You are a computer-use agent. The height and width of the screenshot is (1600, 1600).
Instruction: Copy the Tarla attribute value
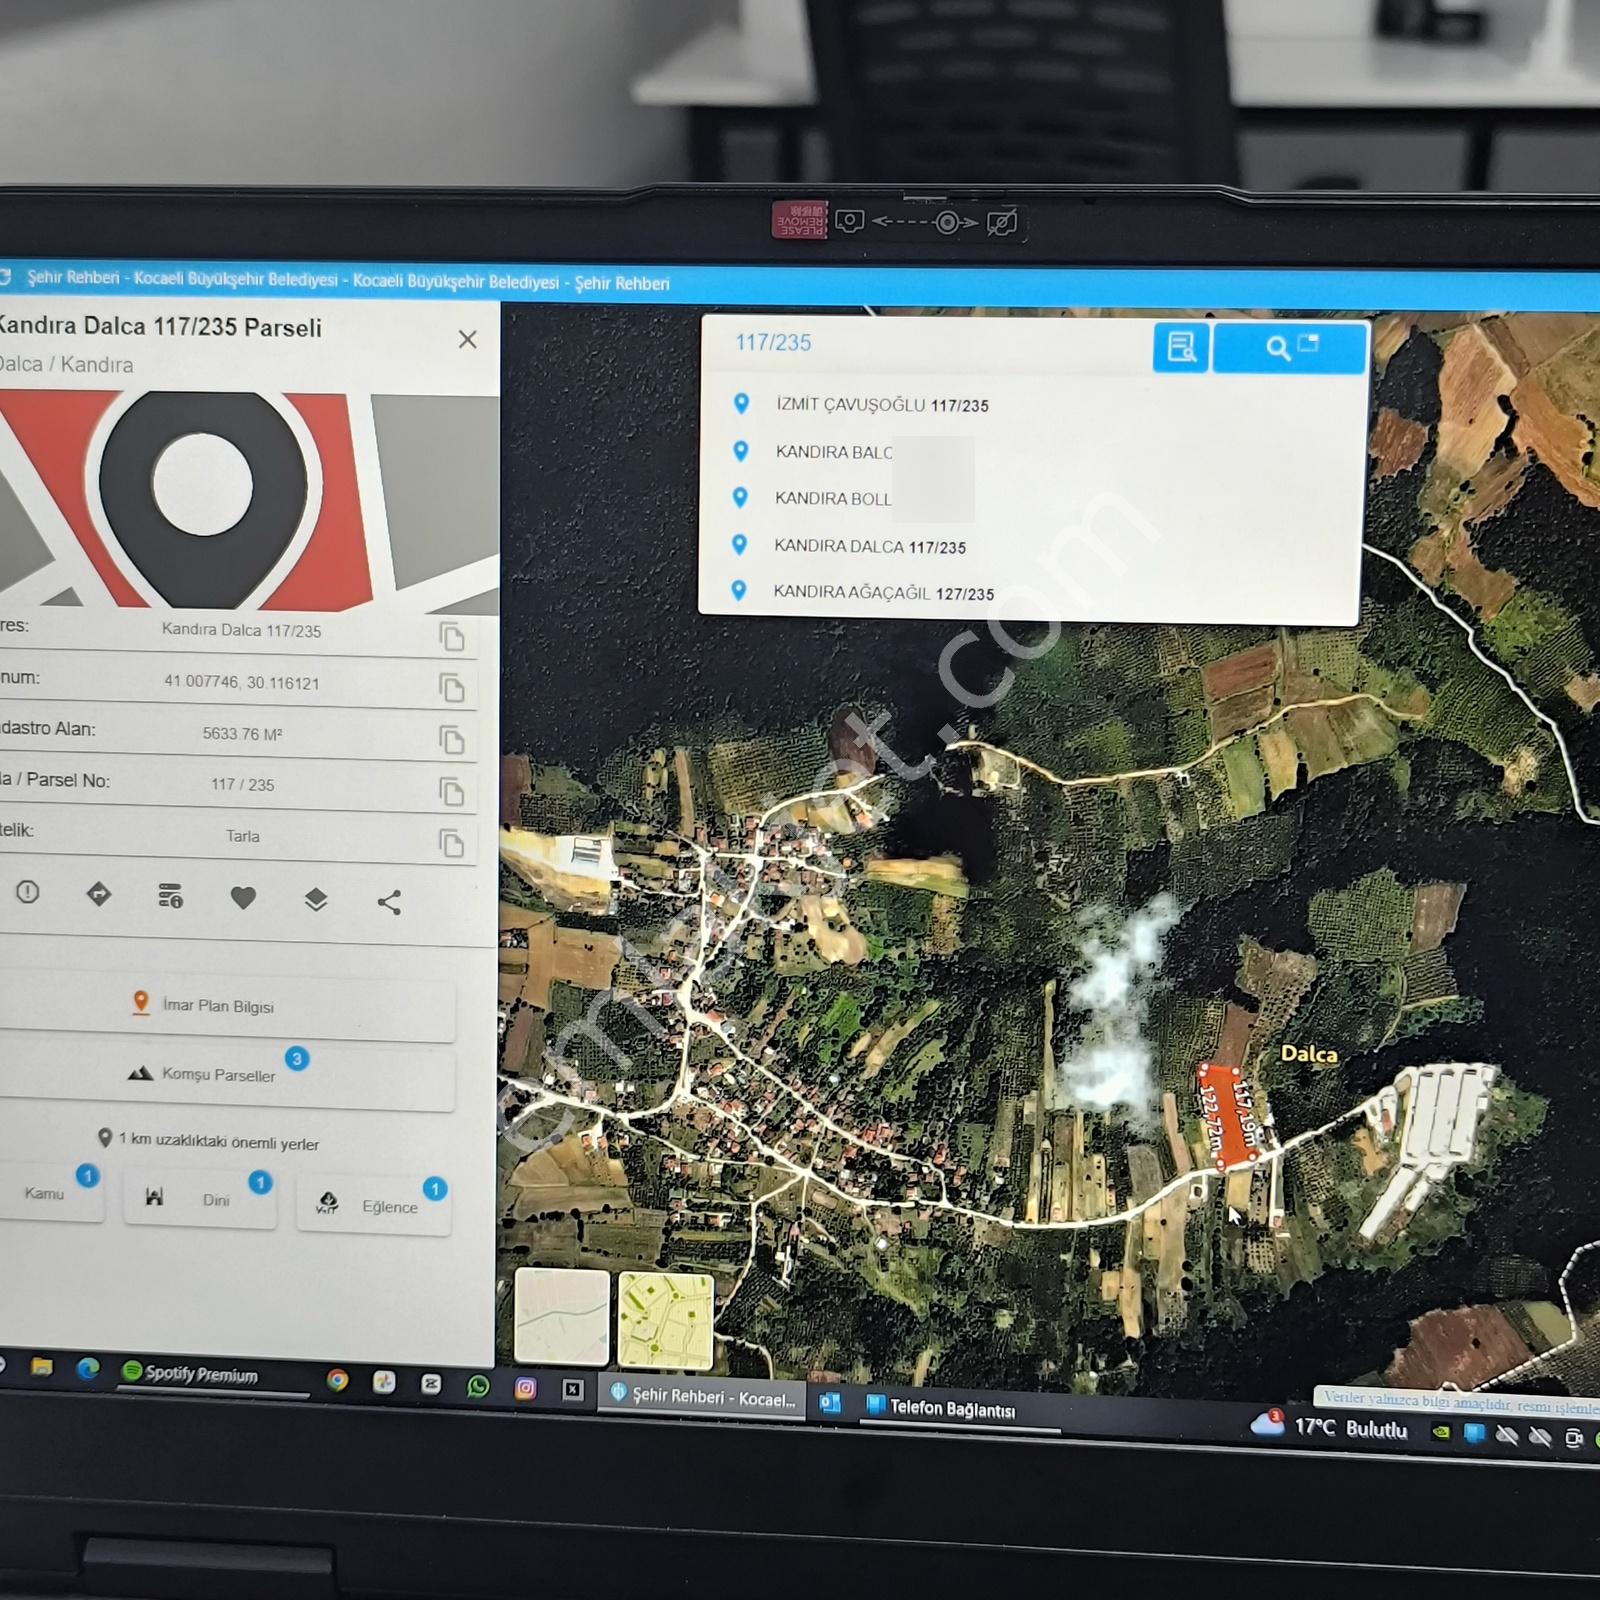pos(452,843)
